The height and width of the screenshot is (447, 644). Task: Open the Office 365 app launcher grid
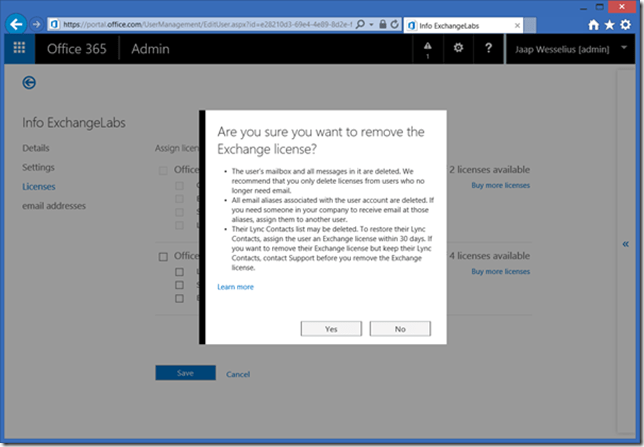pyautogui.click(x=19, y=49)
